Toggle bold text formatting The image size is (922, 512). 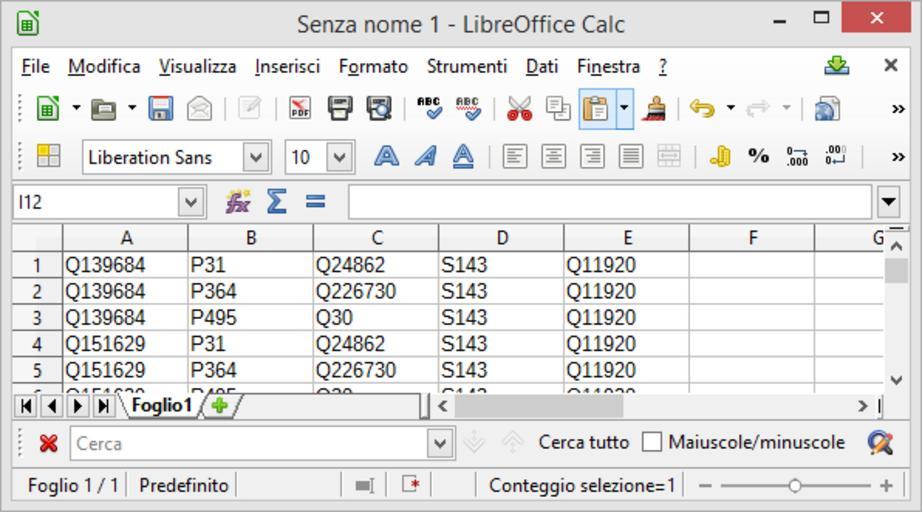(386, 156)
